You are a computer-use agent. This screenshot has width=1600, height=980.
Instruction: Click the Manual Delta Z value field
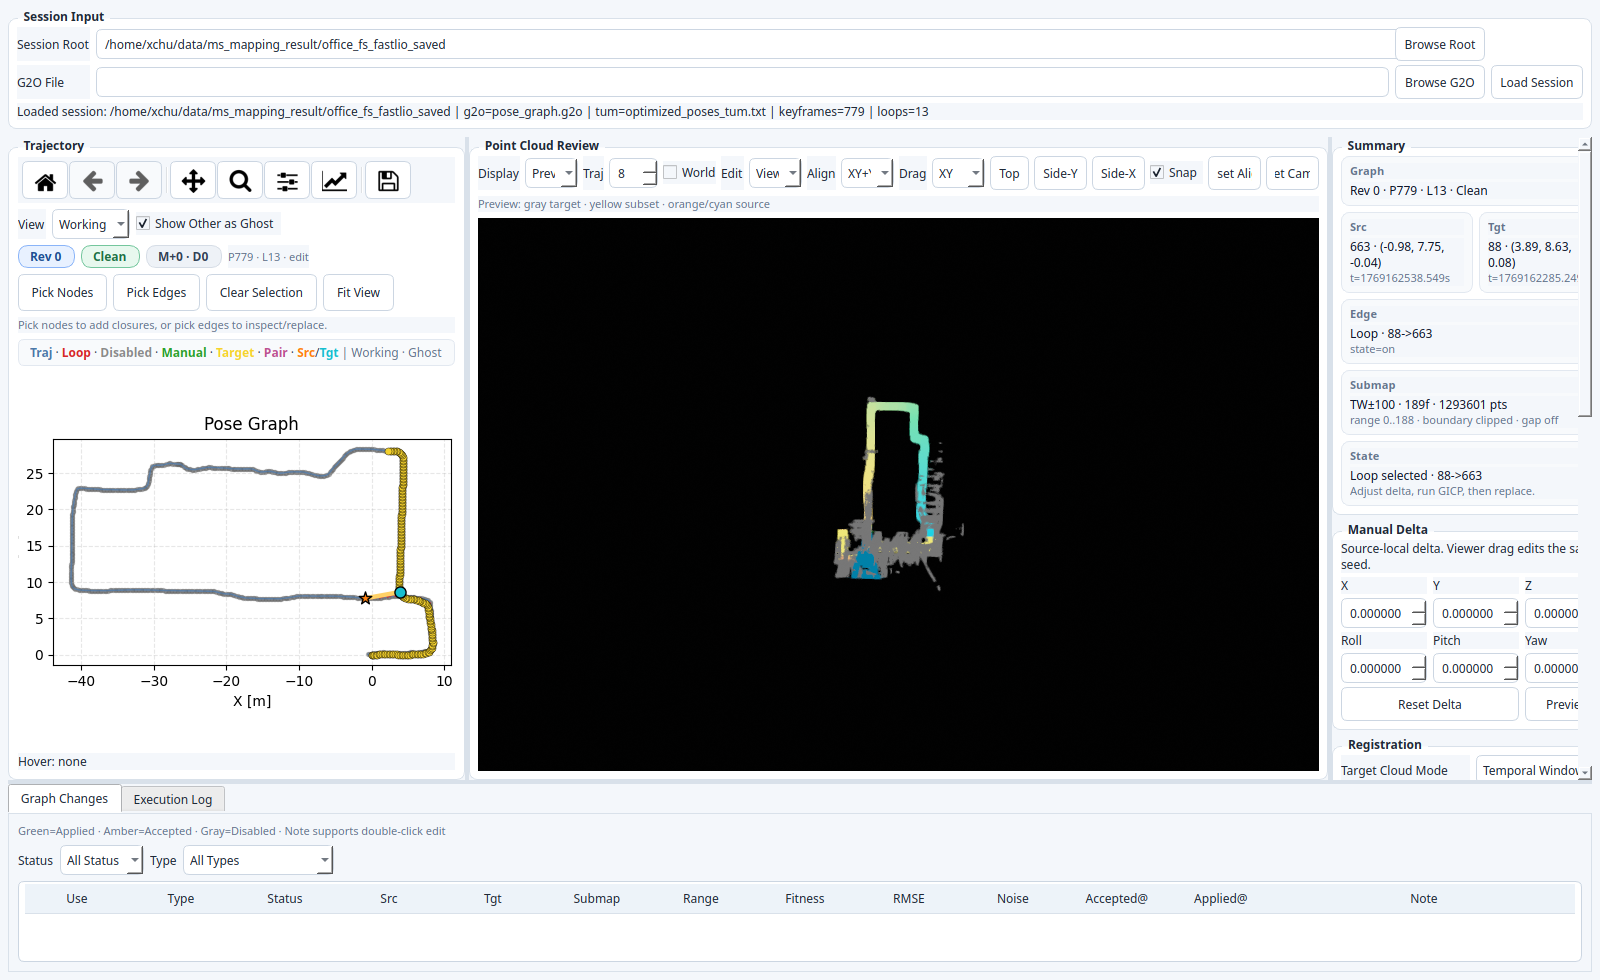pyautogui.click(x=1553, y=613)
